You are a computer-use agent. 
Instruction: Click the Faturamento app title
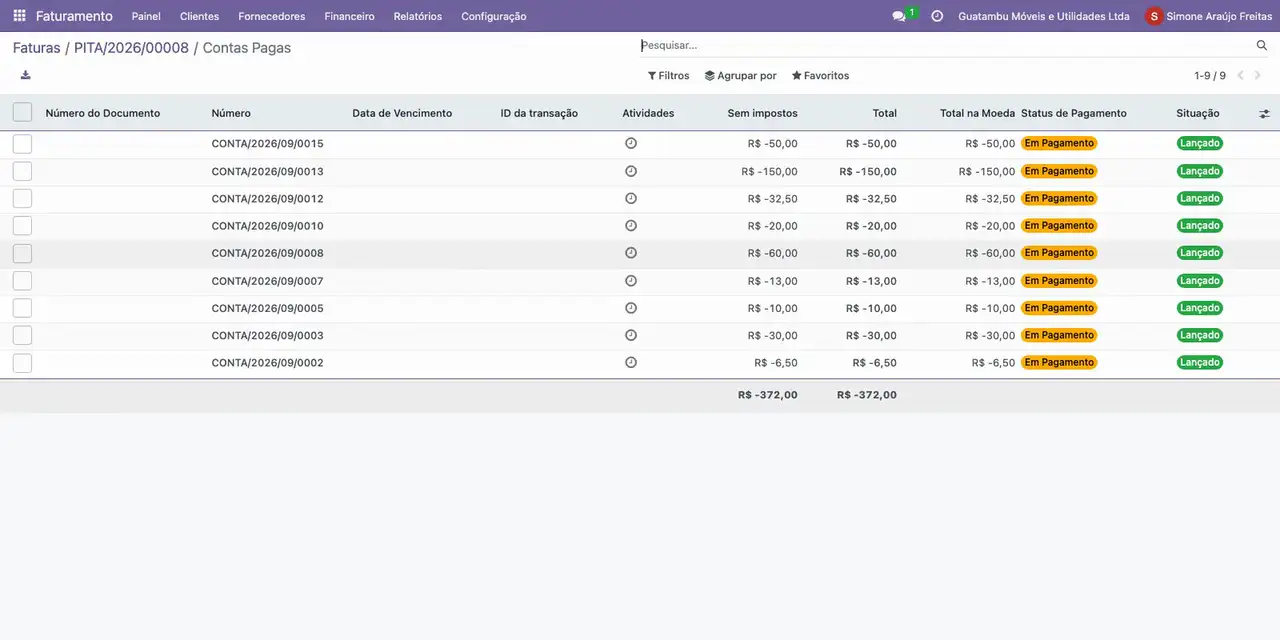pyautogui.click(x=74, y=16)
